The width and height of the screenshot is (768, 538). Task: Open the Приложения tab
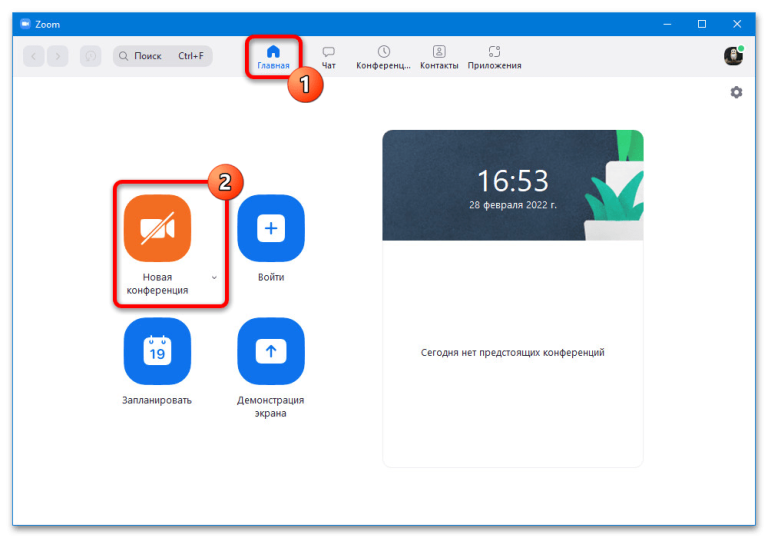tap(494, 57)
